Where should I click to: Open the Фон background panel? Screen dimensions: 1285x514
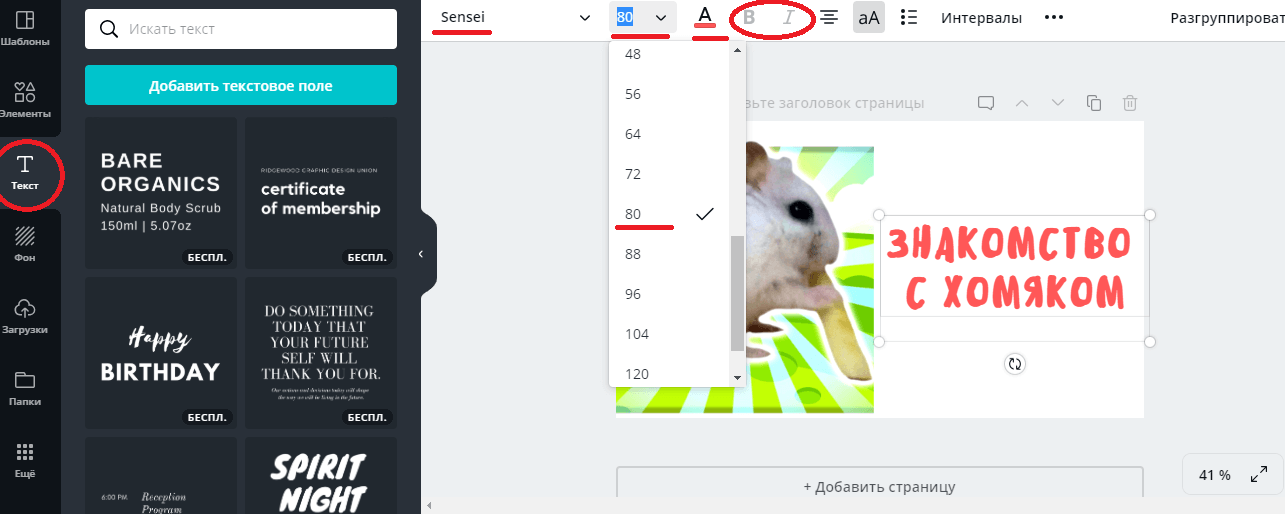coord(26,245)
